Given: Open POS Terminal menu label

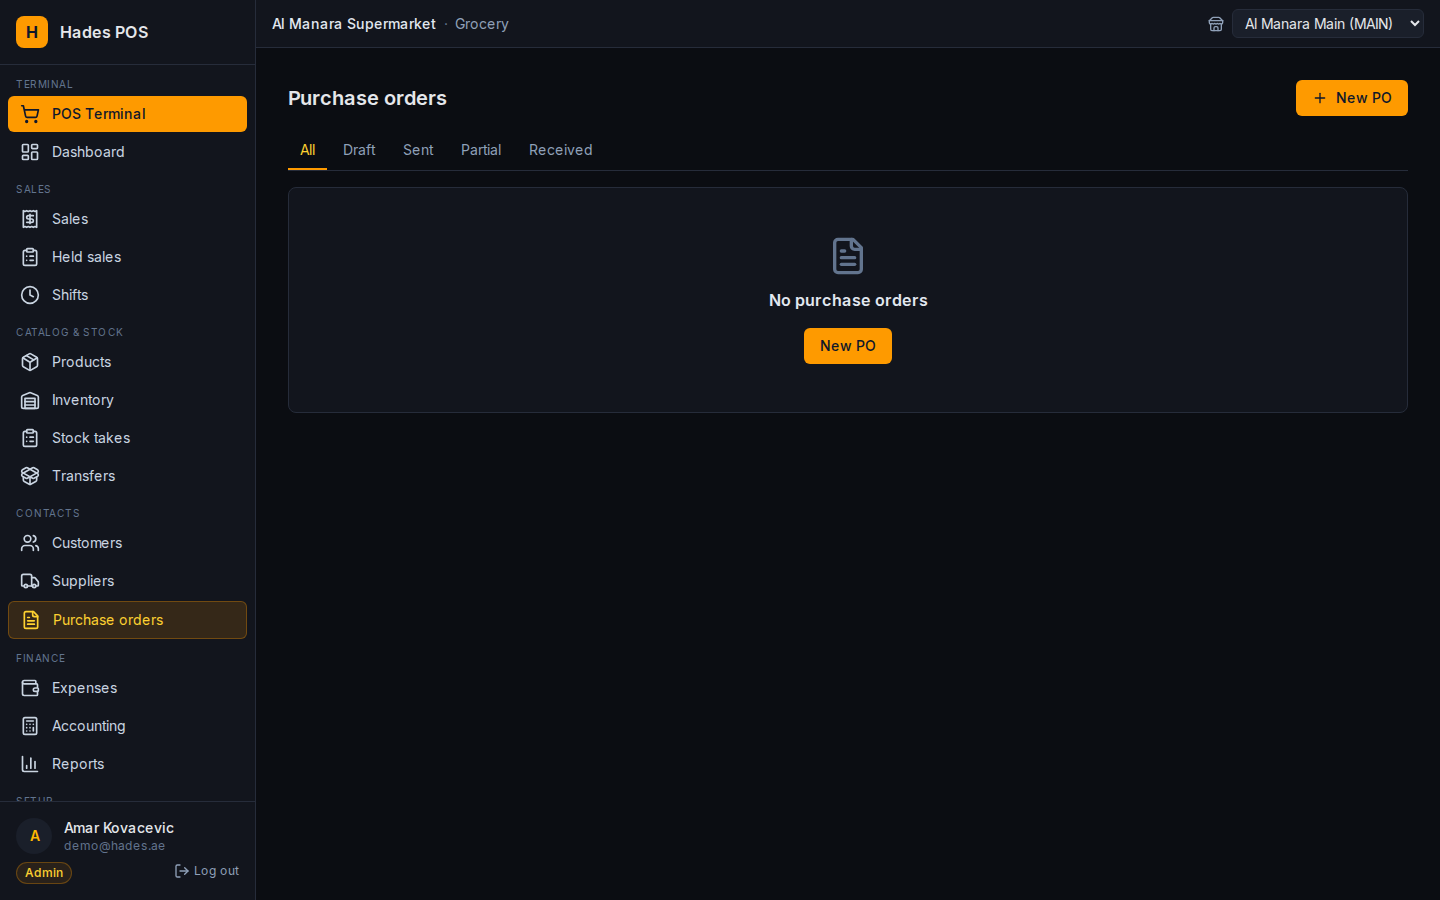Looking at the screenshot, I should pos(99,114).
